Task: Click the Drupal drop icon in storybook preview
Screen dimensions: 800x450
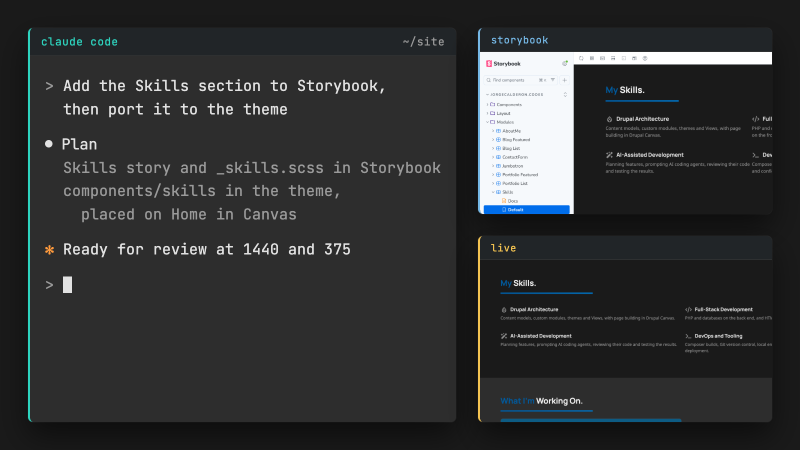Action: coord(609,119)
